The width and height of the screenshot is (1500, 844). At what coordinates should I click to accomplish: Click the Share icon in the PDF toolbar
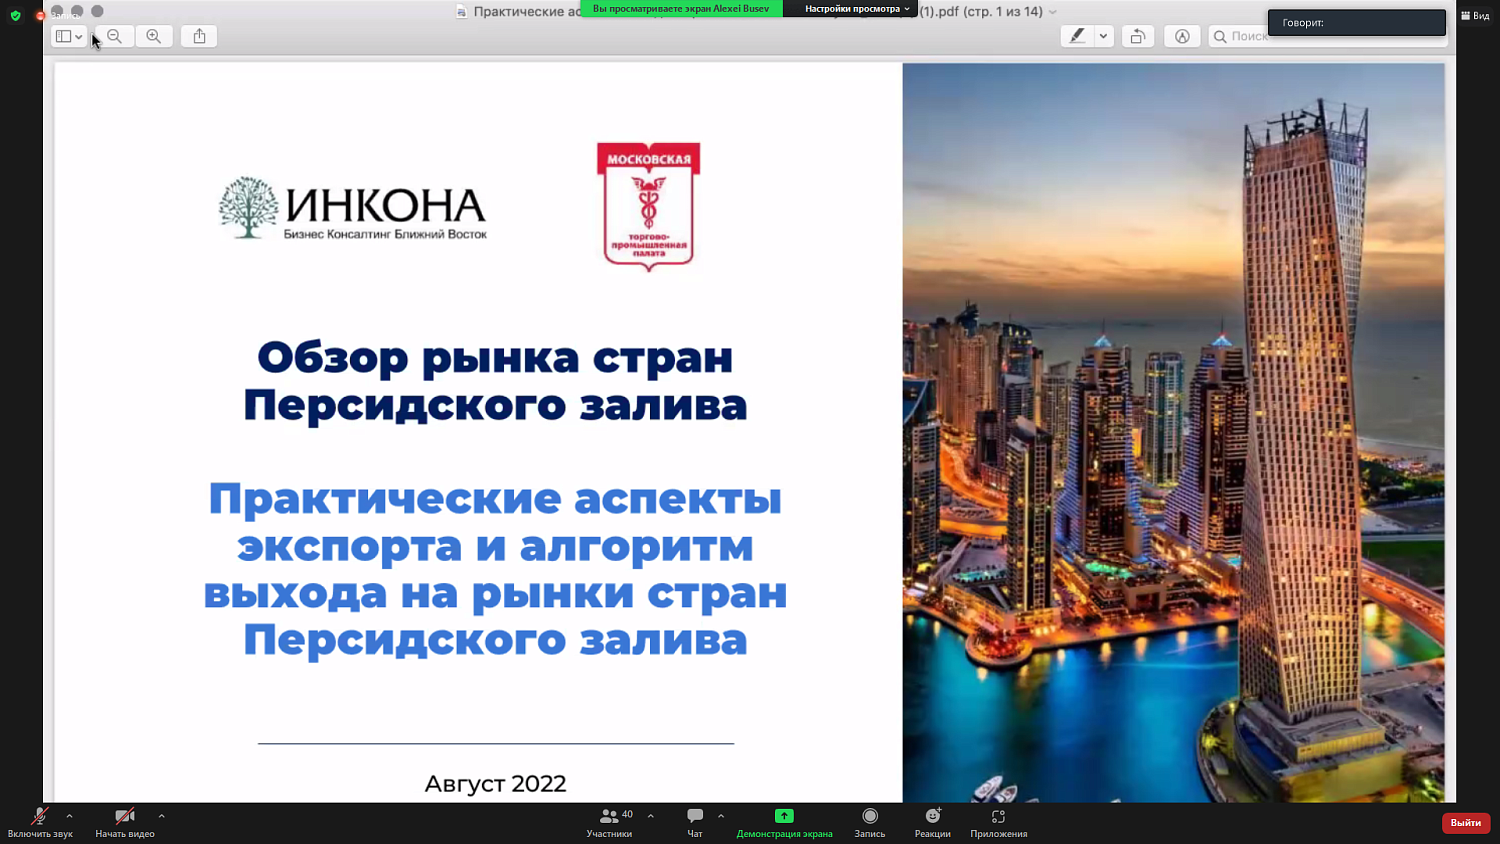click(x=198, y=36)
